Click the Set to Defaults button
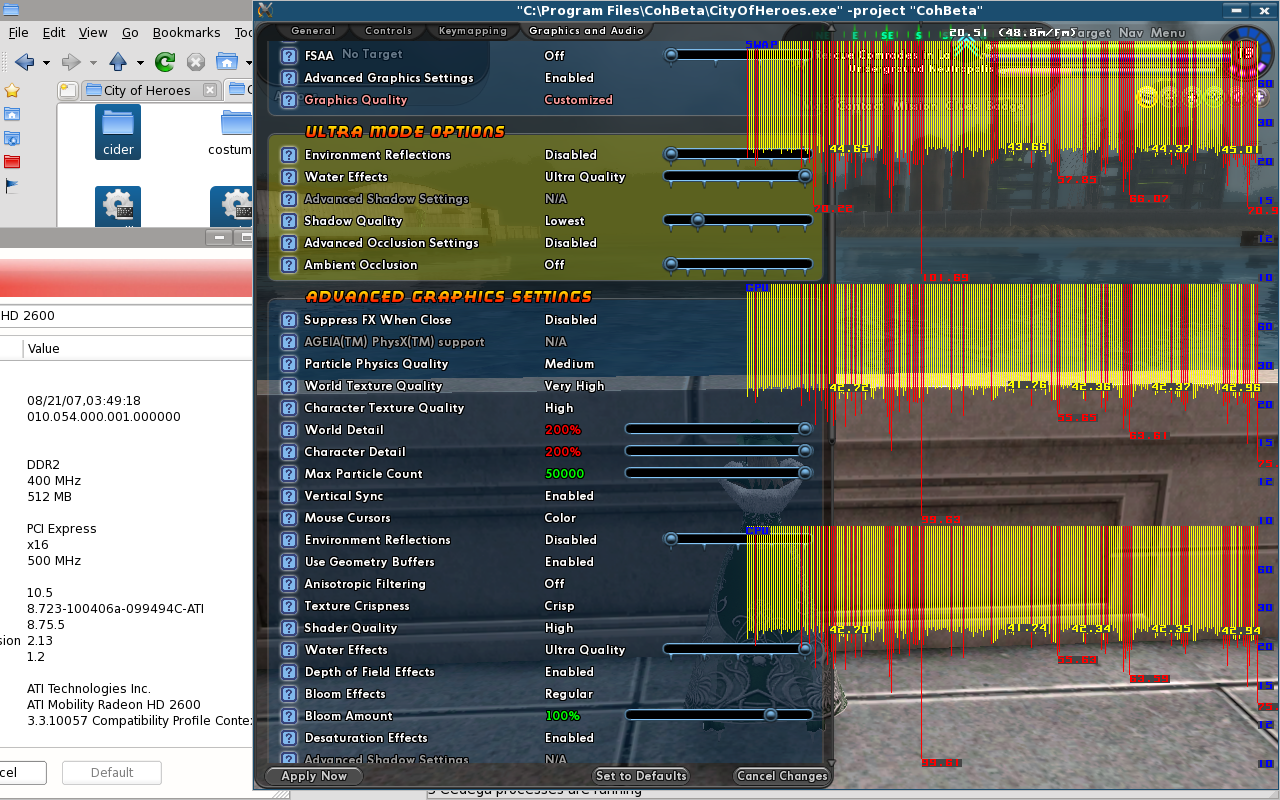Screen dimensions: 1280x800 [x=641, y=776]
